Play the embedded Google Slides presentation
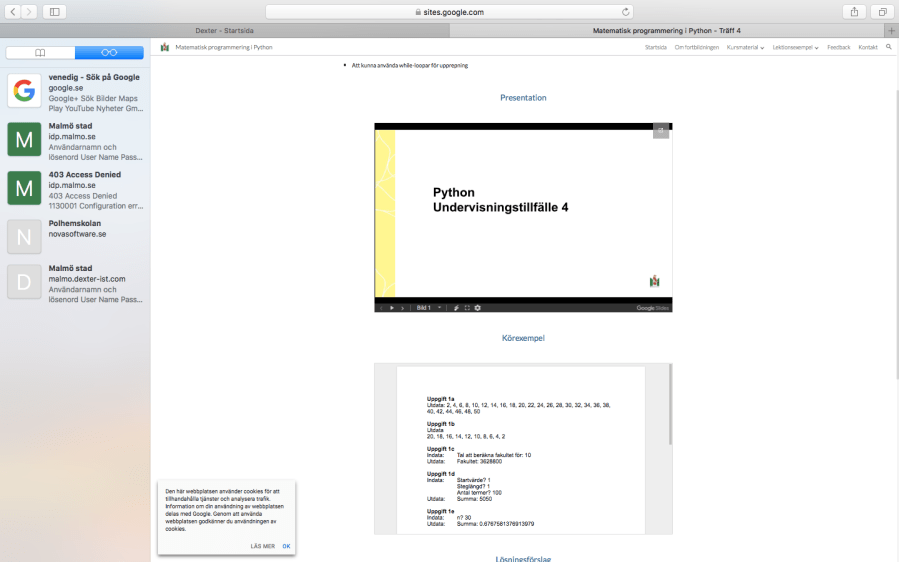The height and width of the screenshot is (562, 899). click(x=391, y=307)
